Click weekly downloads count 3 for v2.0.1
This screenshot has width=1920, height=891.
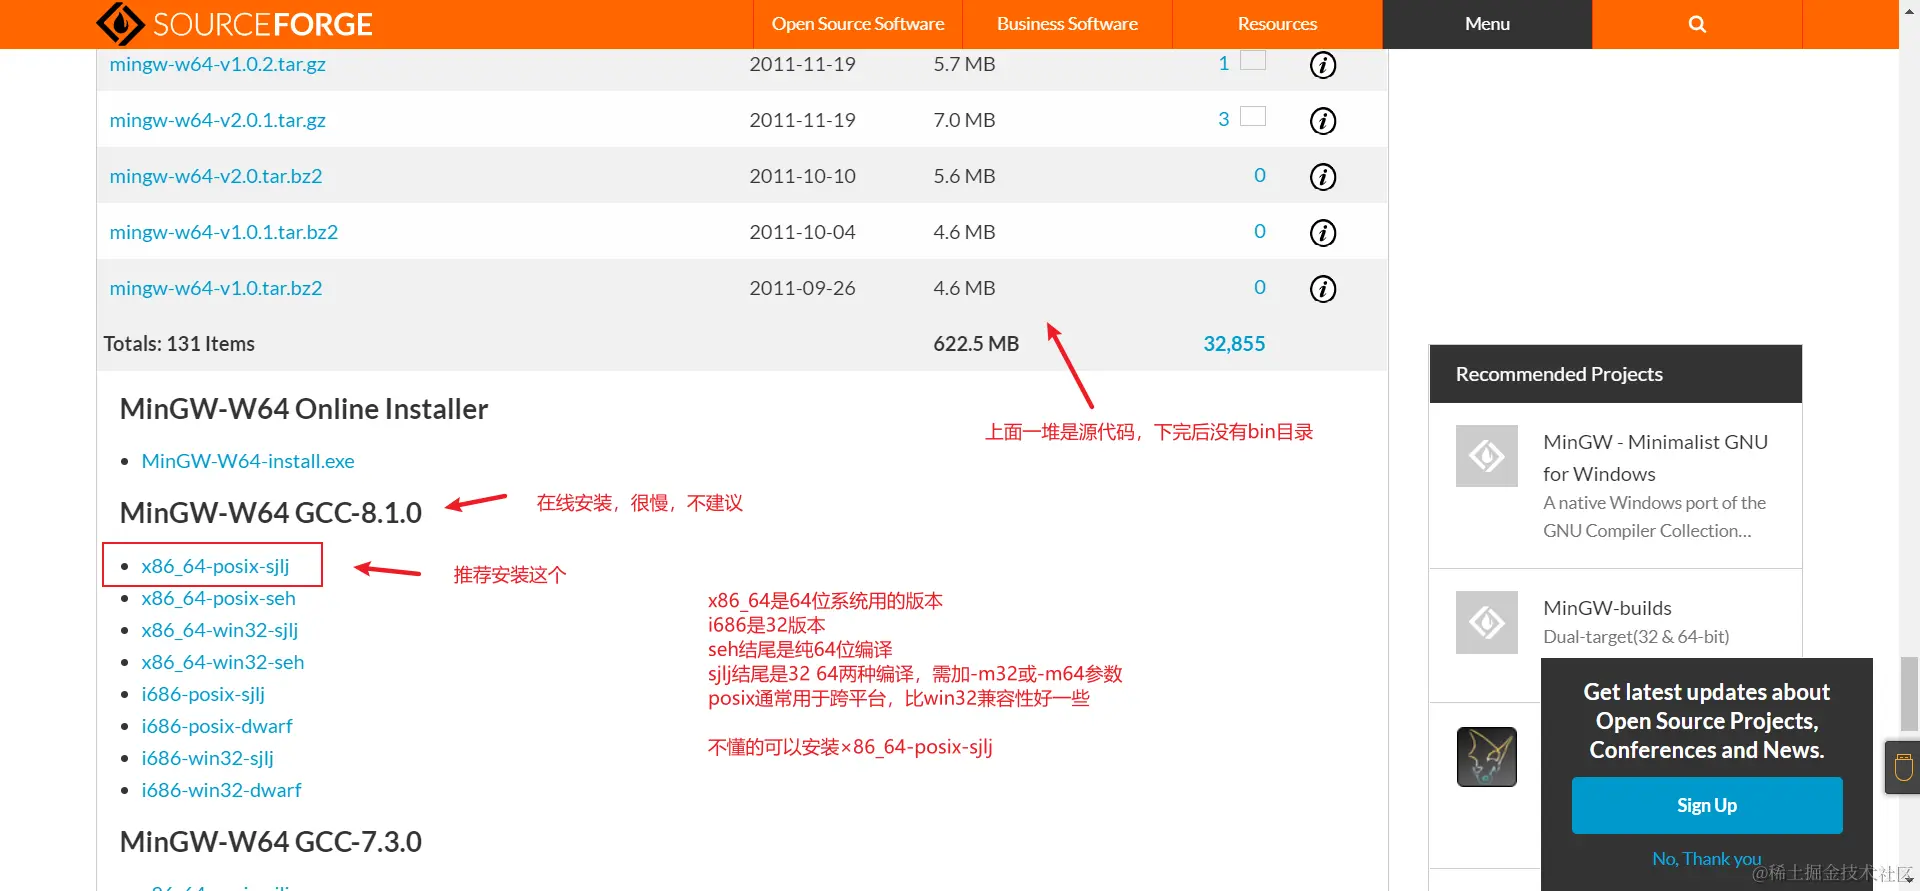coord(1224,120)
